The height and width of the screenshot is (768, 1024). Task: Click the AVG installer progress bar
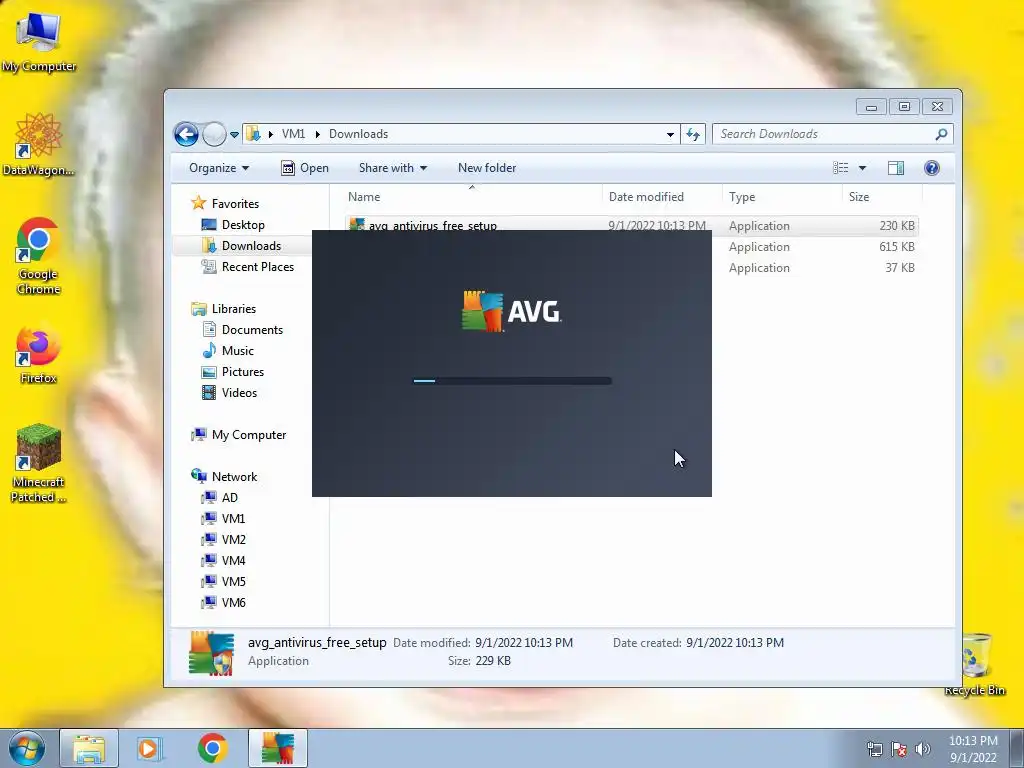point(513,381)
